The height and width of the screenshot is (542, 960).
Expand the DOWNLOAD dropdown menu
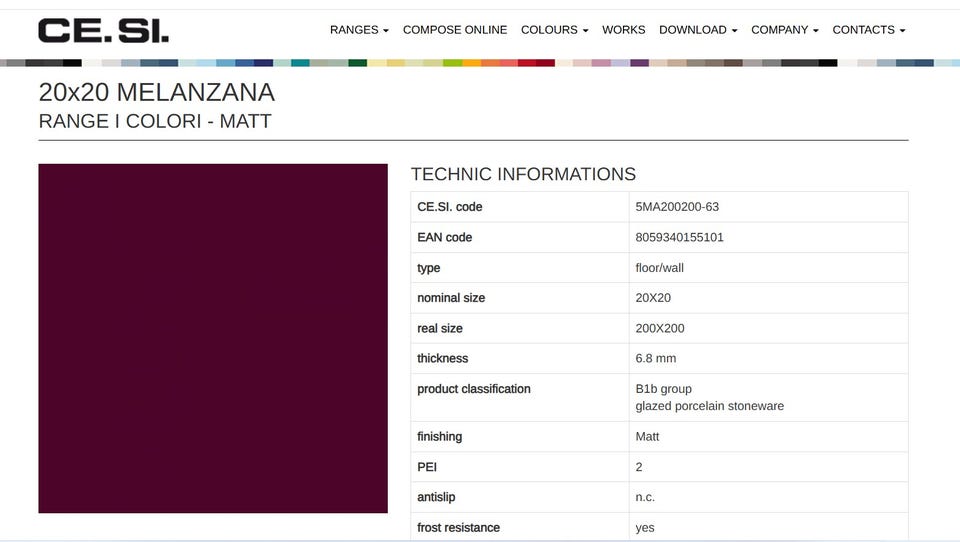click(698, 30)
